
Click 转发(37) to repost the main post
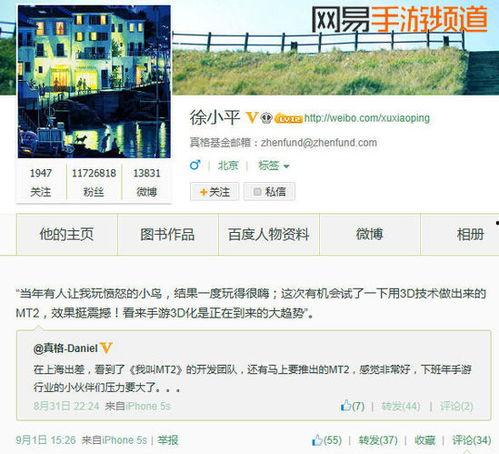pos(378,440)
